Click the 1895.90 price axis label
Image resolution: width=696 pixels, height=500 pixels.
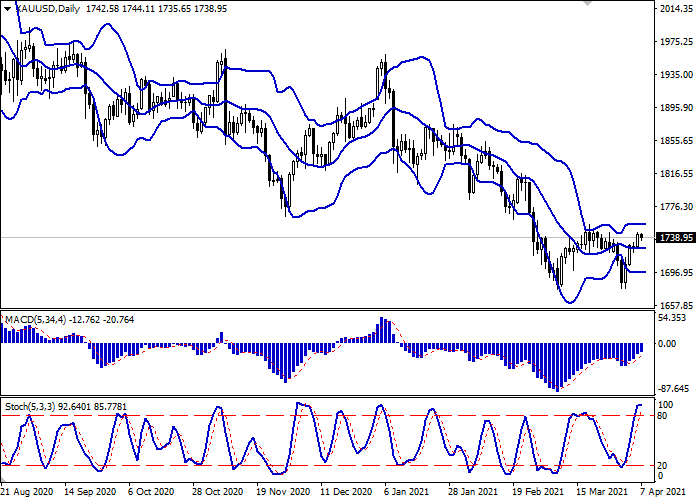(676, 107)
